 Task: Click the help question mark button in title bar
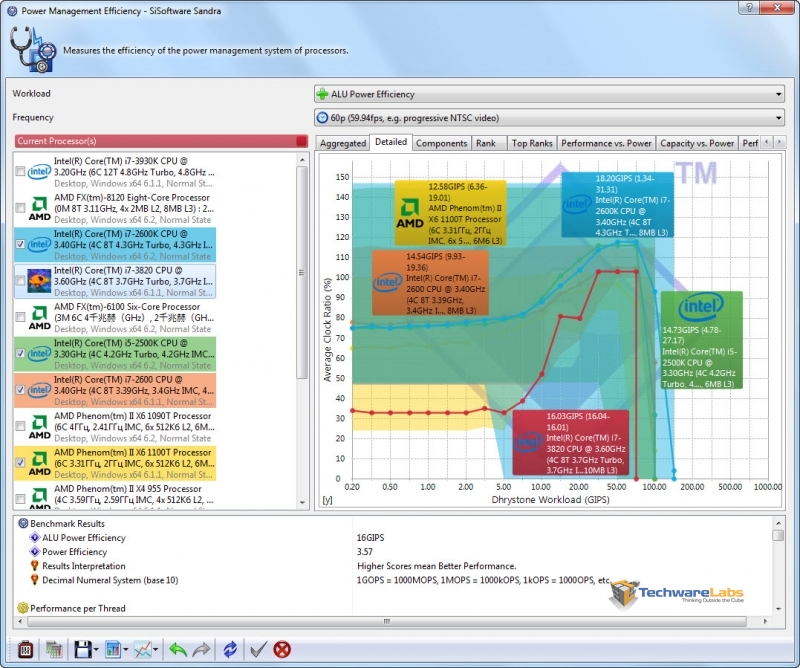tap(749, 8)
